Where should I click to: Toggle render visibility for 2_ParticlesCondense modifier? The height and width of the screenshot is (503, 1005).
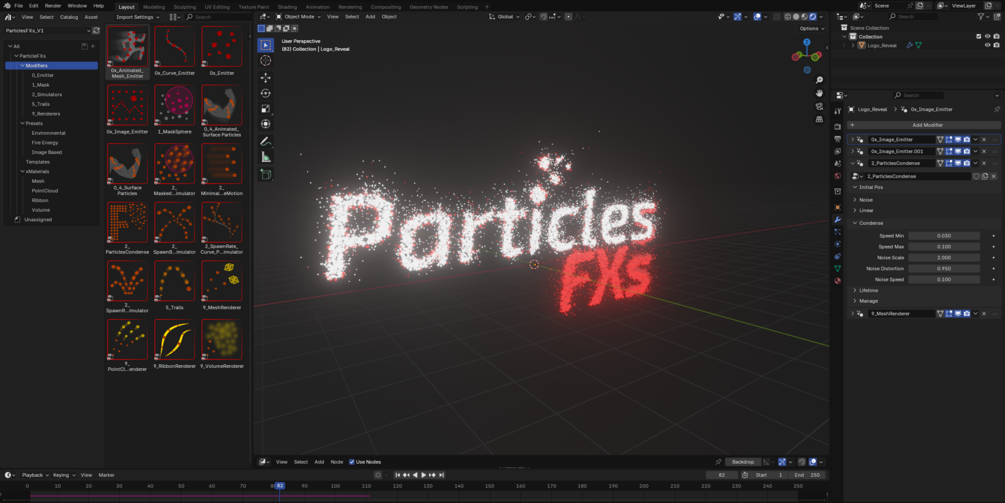coord(967,163)
